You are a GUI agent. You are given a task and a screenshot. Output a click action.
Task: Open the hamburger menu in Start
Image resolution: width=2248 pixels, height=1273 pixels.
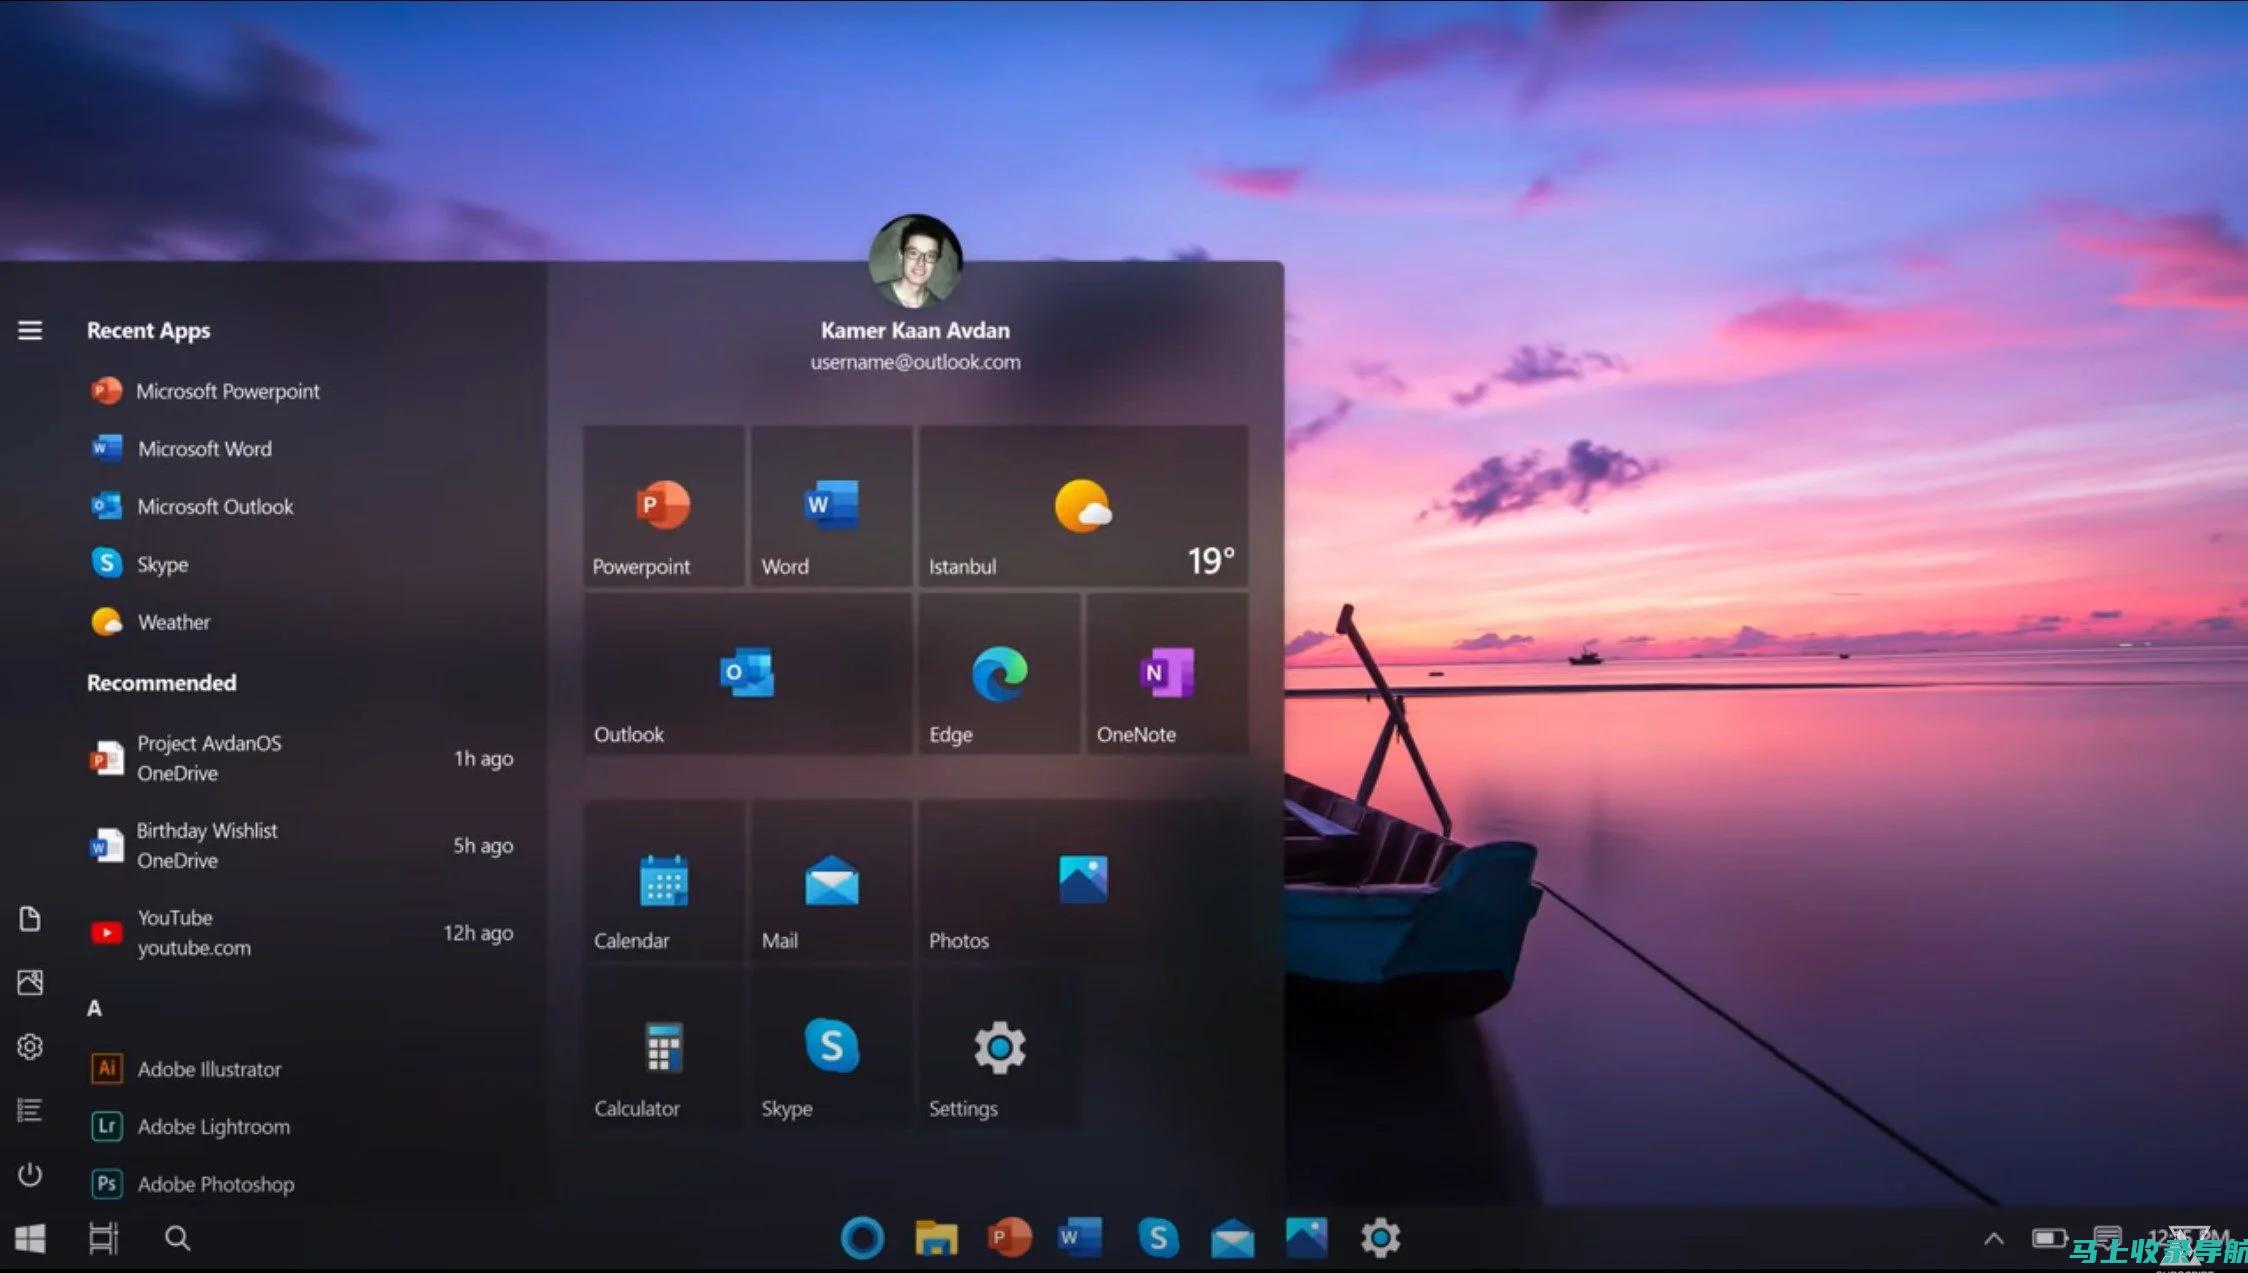tap(30, 330)
